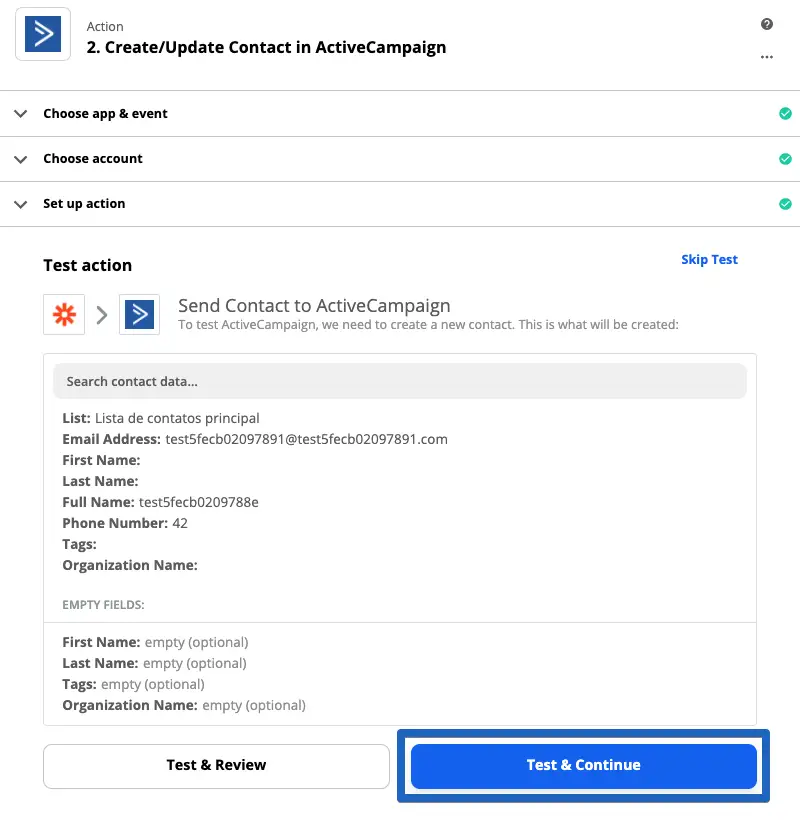800x831 pixels.
Task: Click the green checkmark beside Choose account
Action: point(785,159)
